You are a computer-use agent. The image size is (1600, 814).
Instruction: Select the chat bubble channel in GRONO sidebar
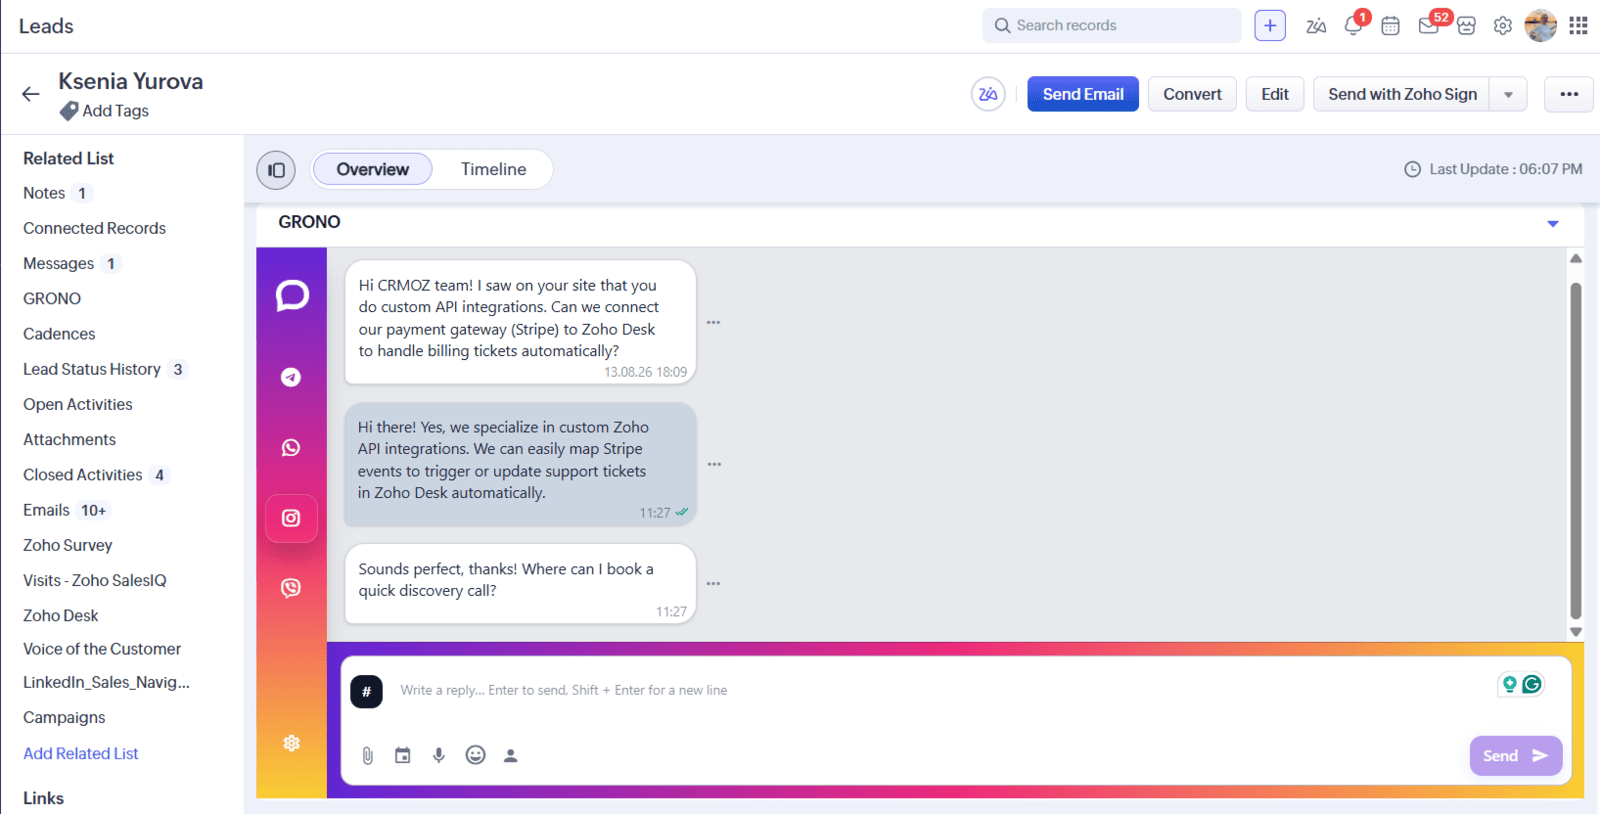[292, 296]
